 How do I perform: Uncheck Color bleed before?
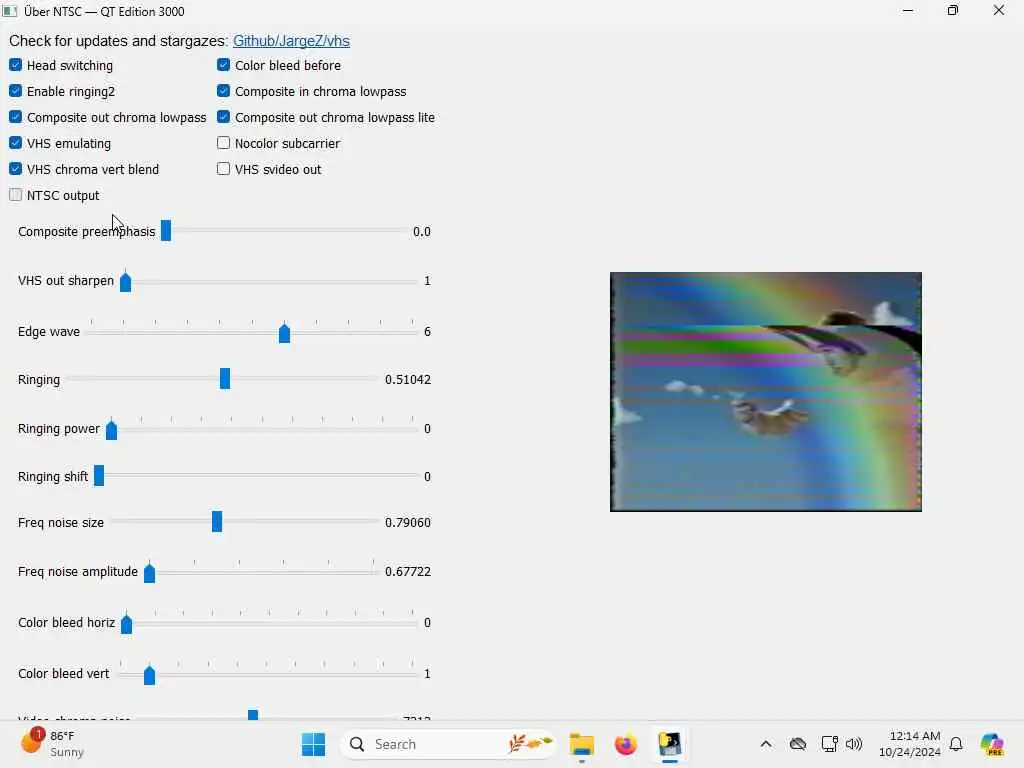[x=223, y=65]
